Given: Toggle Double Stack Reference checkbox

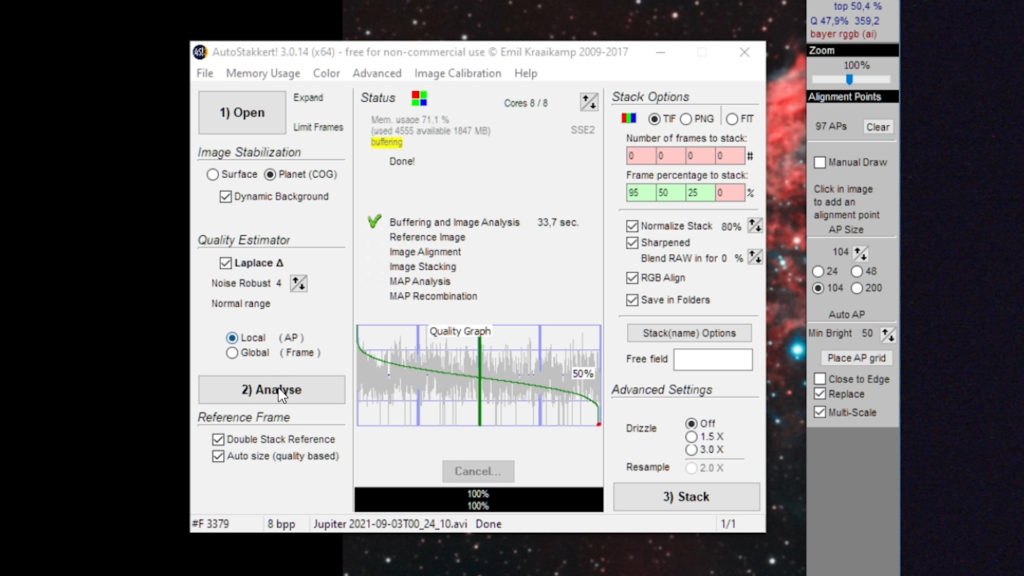Looking at the screenshot, I should pos(218,440).
